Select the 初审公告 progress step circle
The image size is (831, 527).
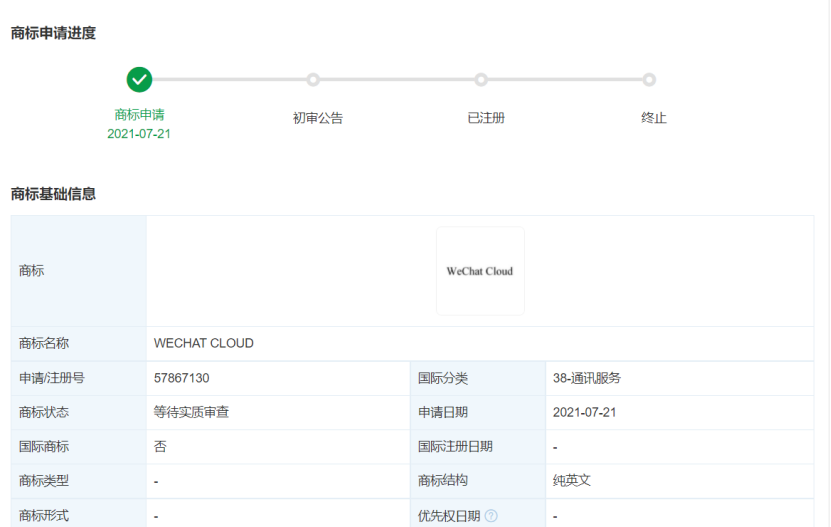coord(313,80)
